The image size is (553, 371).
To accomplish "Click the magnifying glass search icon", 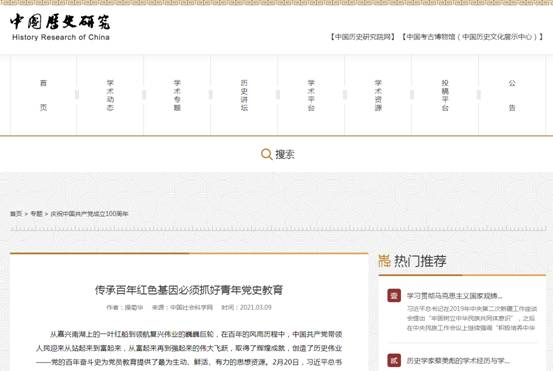I will [x=266, y=154].
